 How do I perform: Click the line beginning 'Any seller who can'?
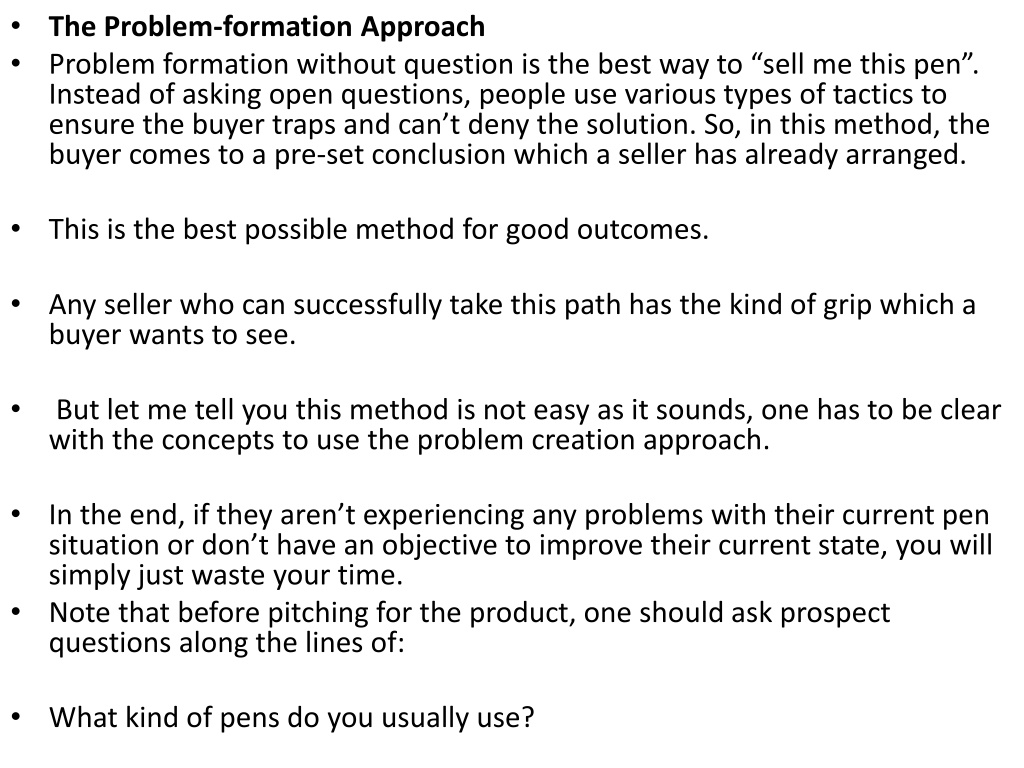pyautogui.click(x=512, y=305)
